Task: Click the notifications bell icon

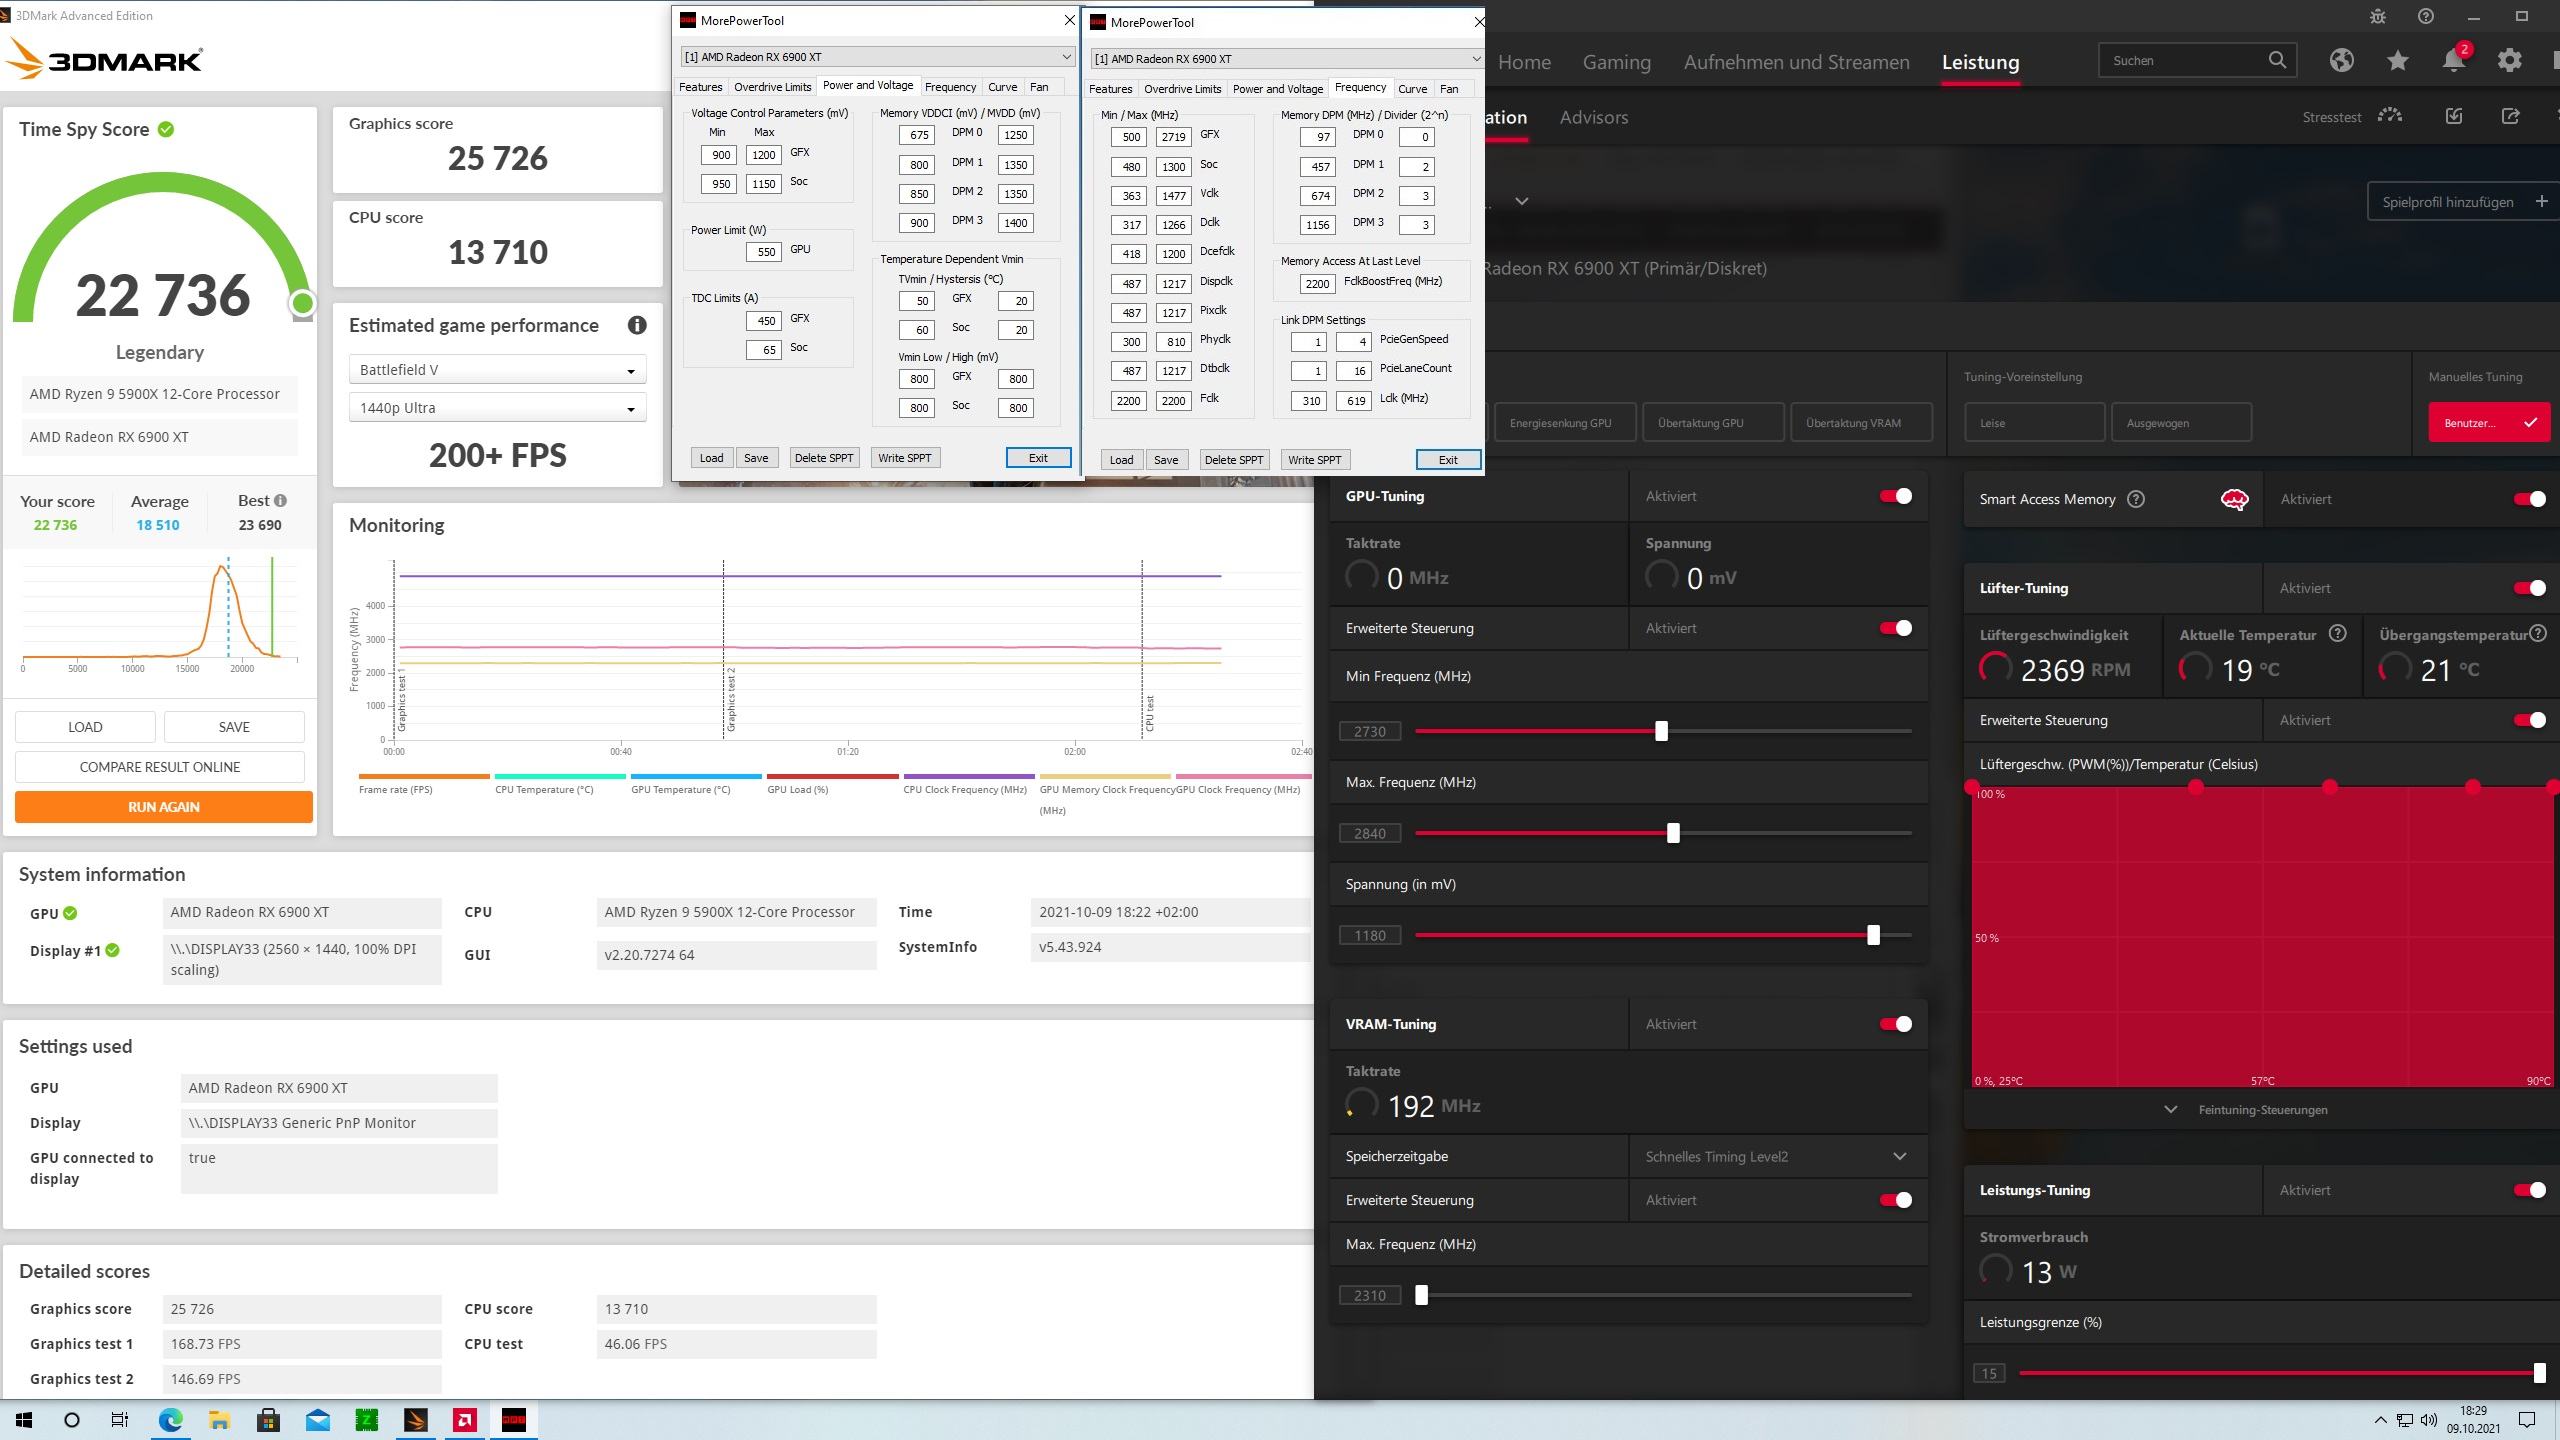Action: 2453,61
